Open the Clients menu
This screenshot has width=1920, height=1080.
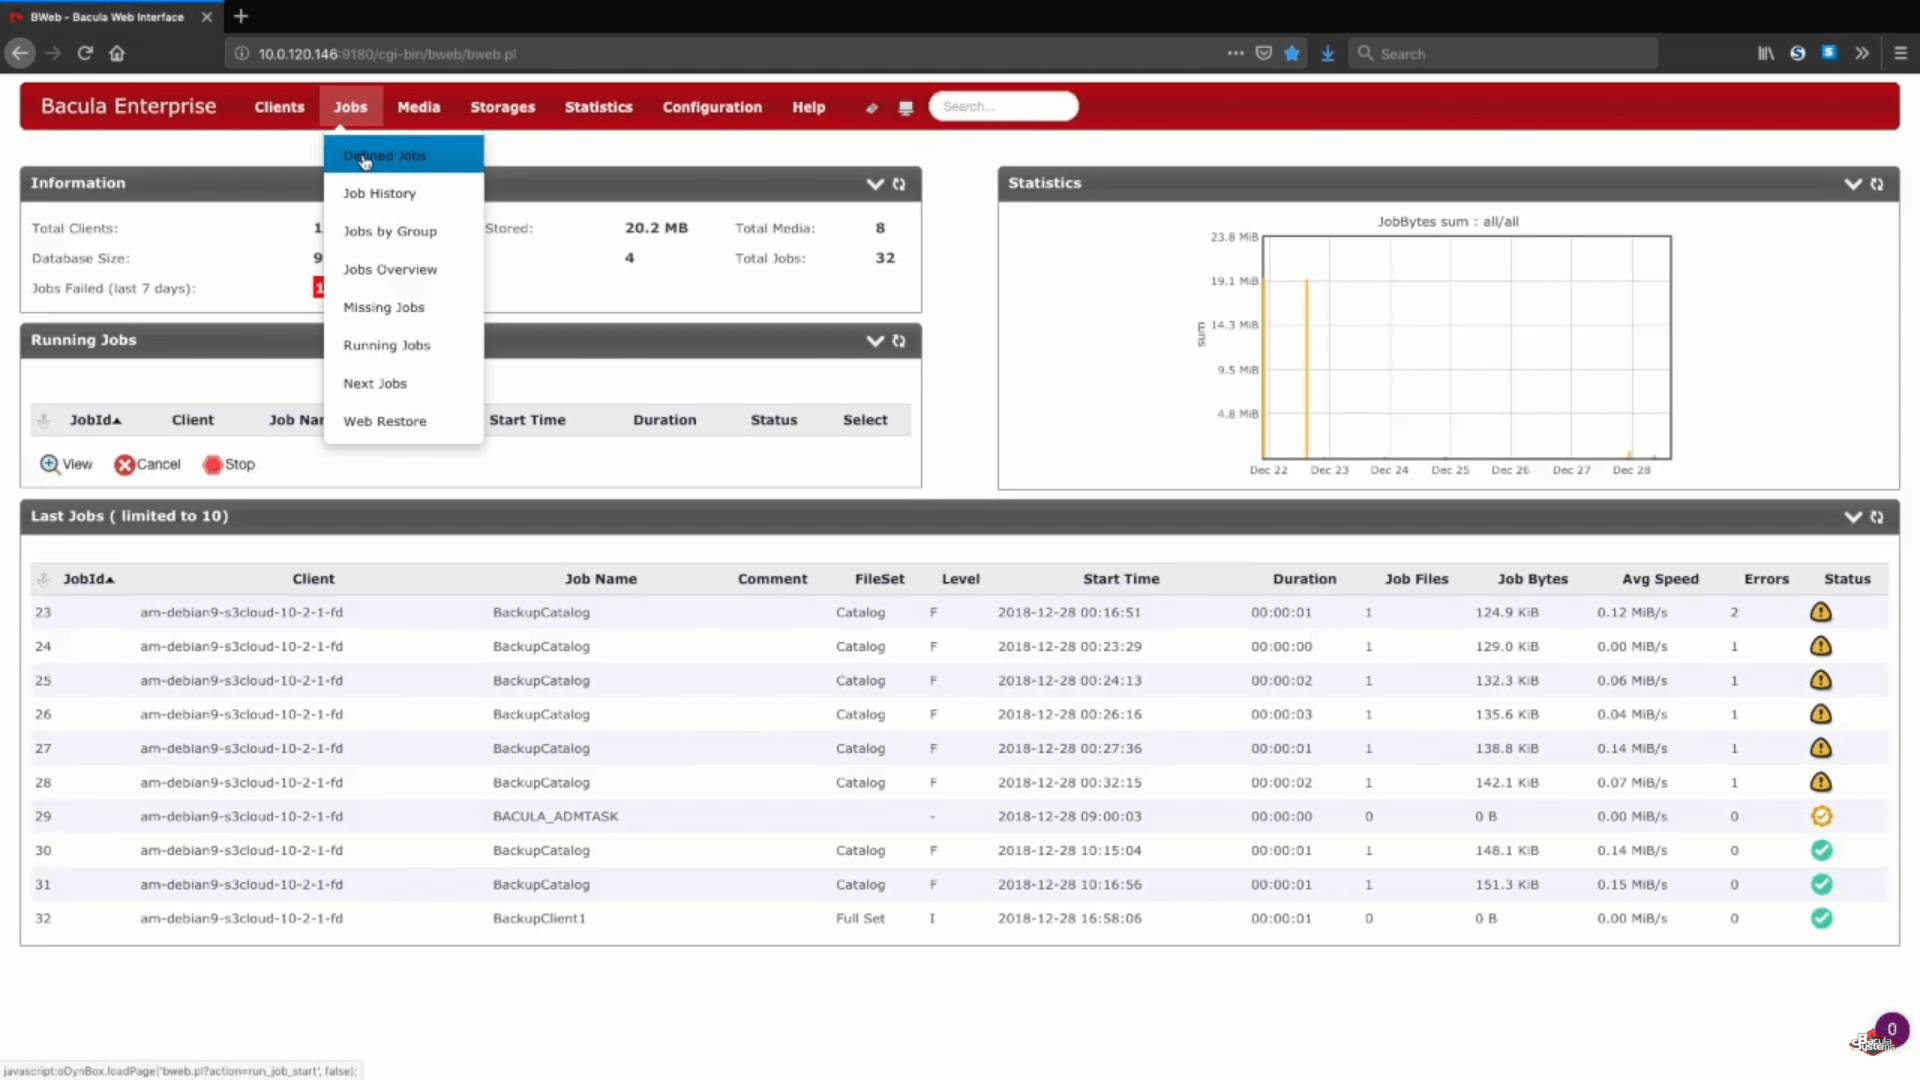pos(279,107)
